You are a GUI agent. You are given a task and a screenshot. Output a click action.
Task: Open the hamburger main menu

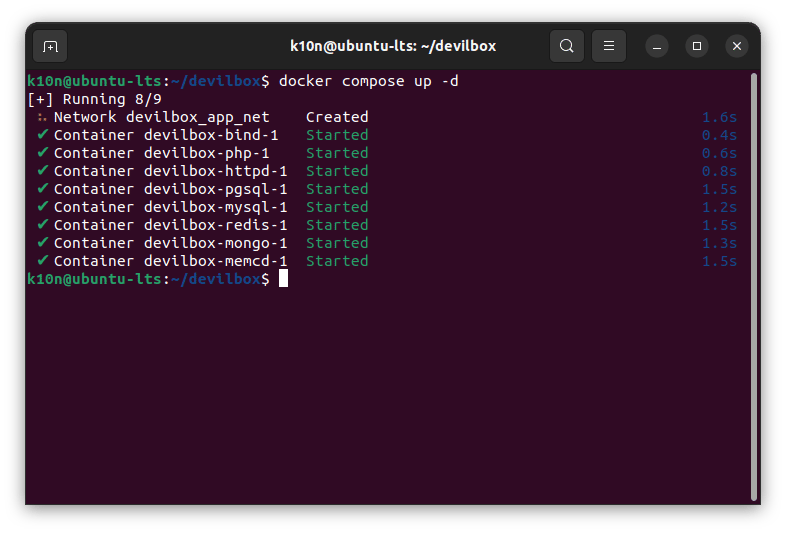click(x=609, y=46)
